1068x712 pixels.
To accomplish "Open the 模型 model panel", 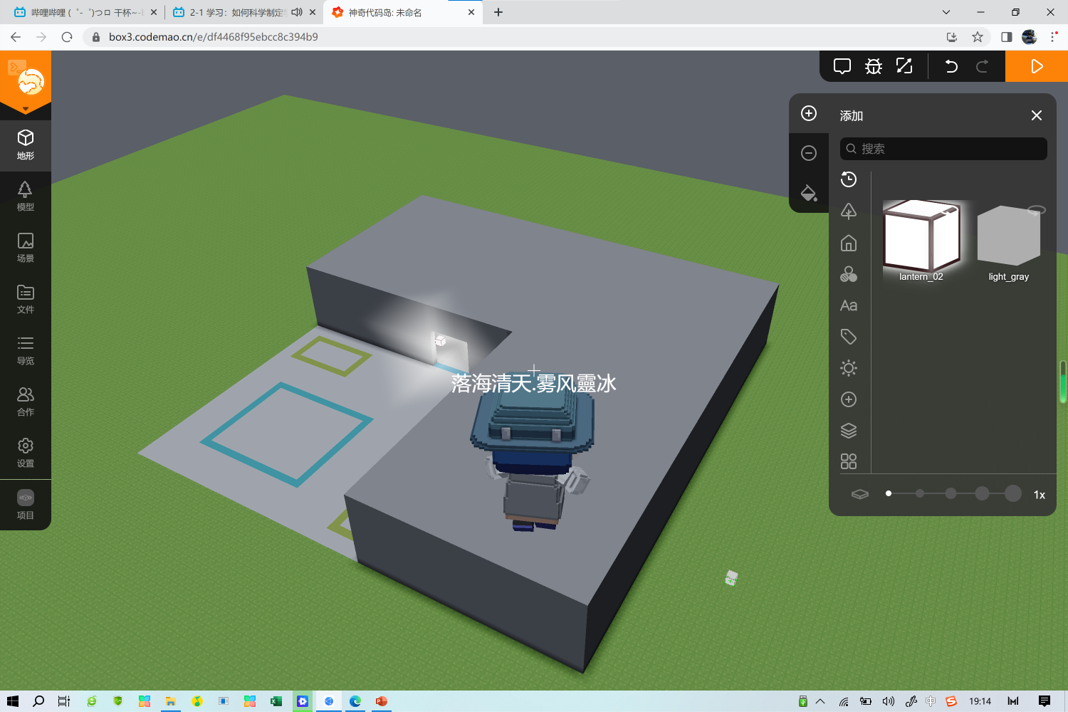I will (25, 196).
